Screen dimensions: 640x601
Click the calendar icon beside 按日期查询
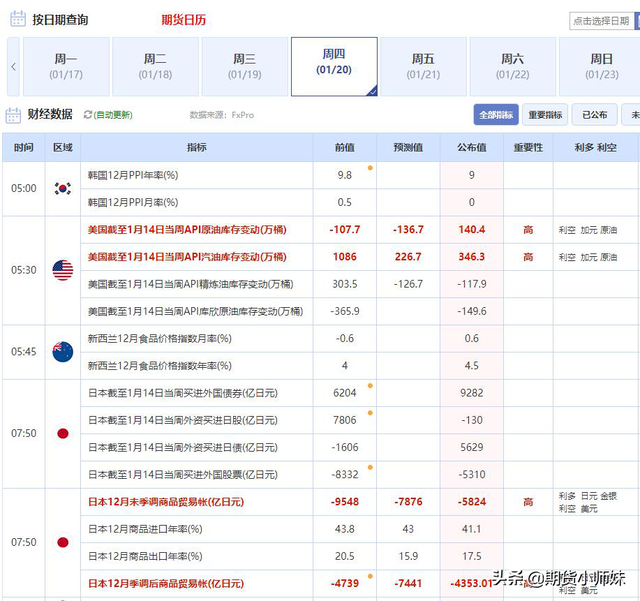18,19
